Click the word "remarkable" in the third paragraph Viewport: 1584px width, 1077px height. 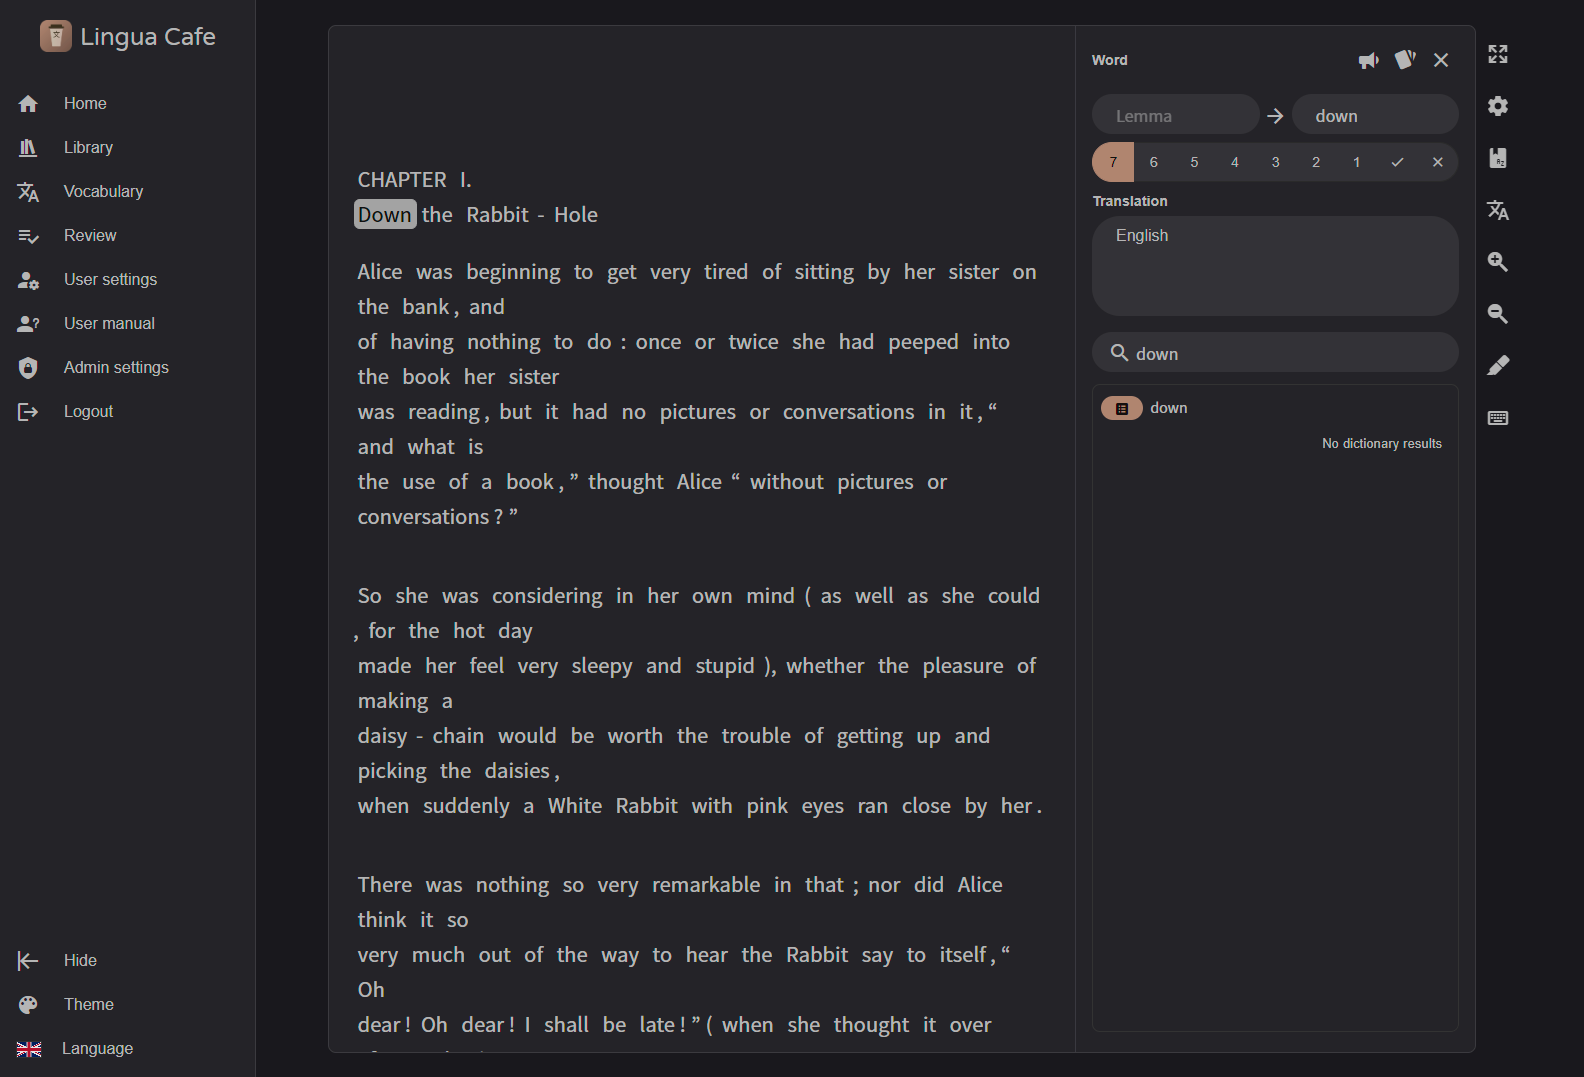[706, 885]
